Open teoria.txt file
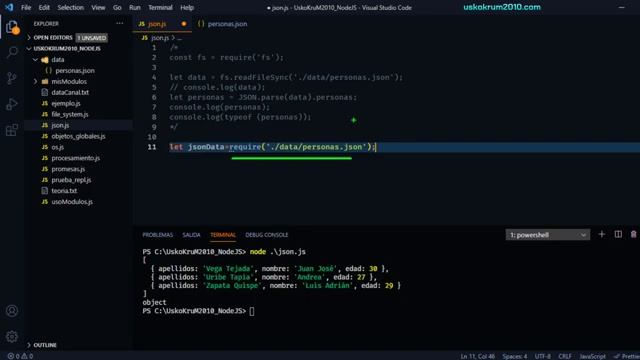Viewport: 640px width, 360px height. click(x=64, y=191)
